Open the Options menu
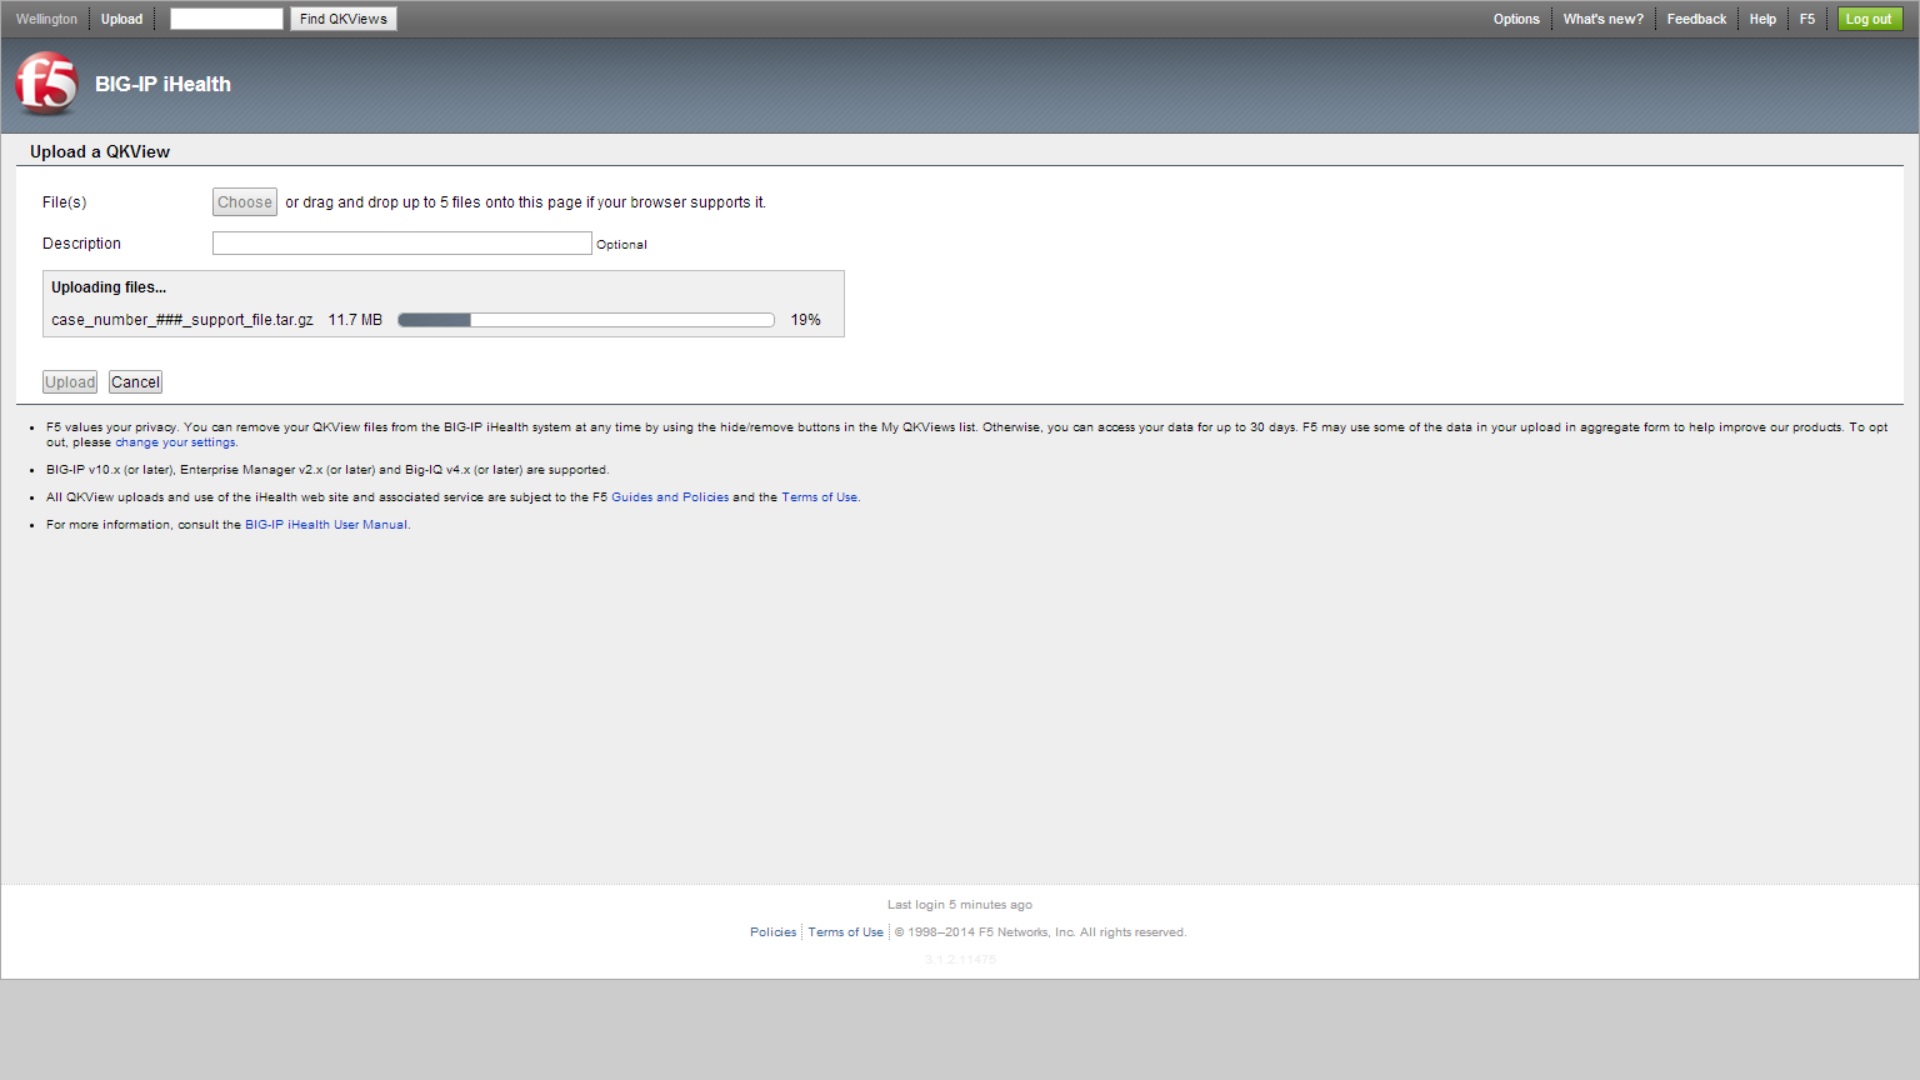 pyautogui.click(x=1516, y=19)
